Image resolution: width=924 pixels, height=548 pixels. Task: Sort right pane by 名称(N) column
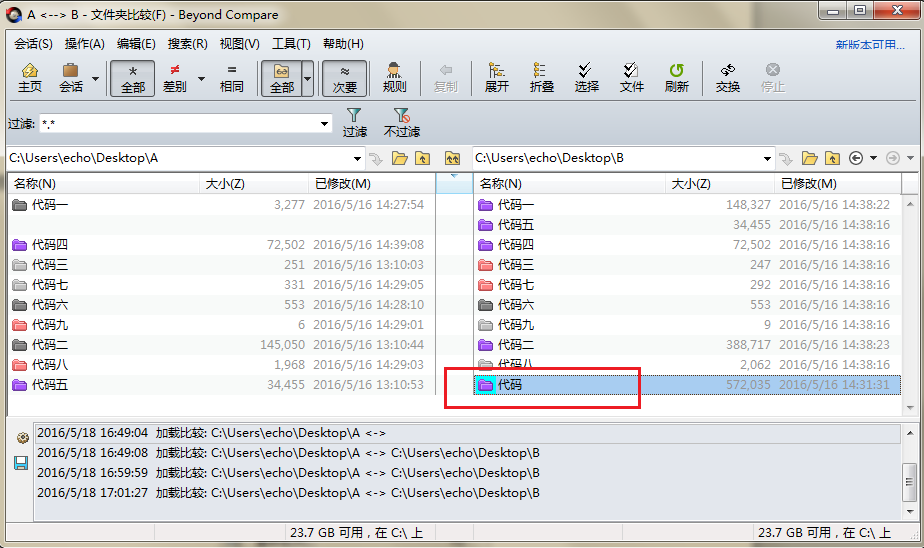570,184
